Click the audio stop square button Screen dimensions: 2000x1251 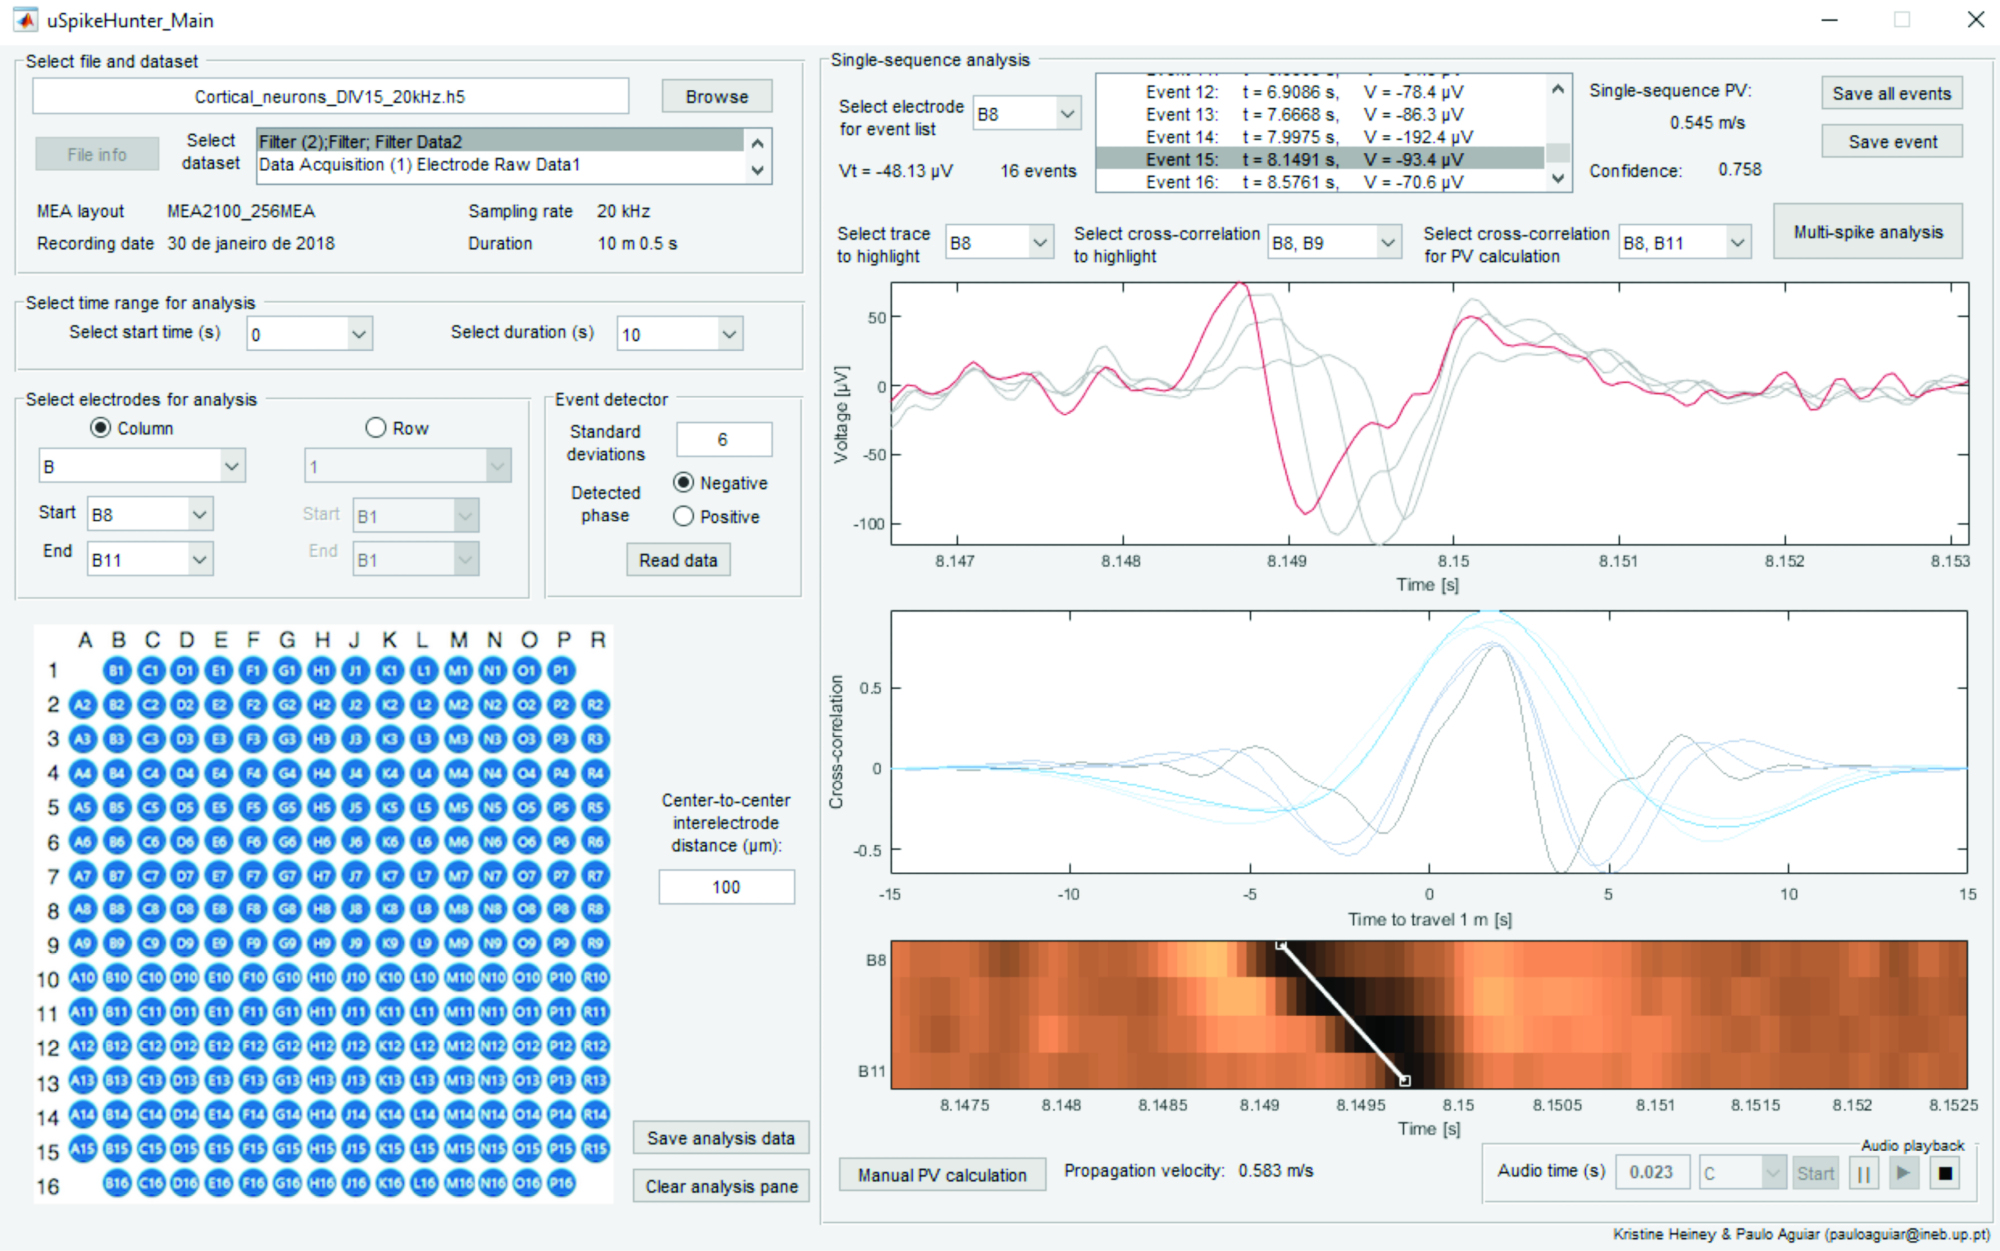[x=1945, y=1174]
